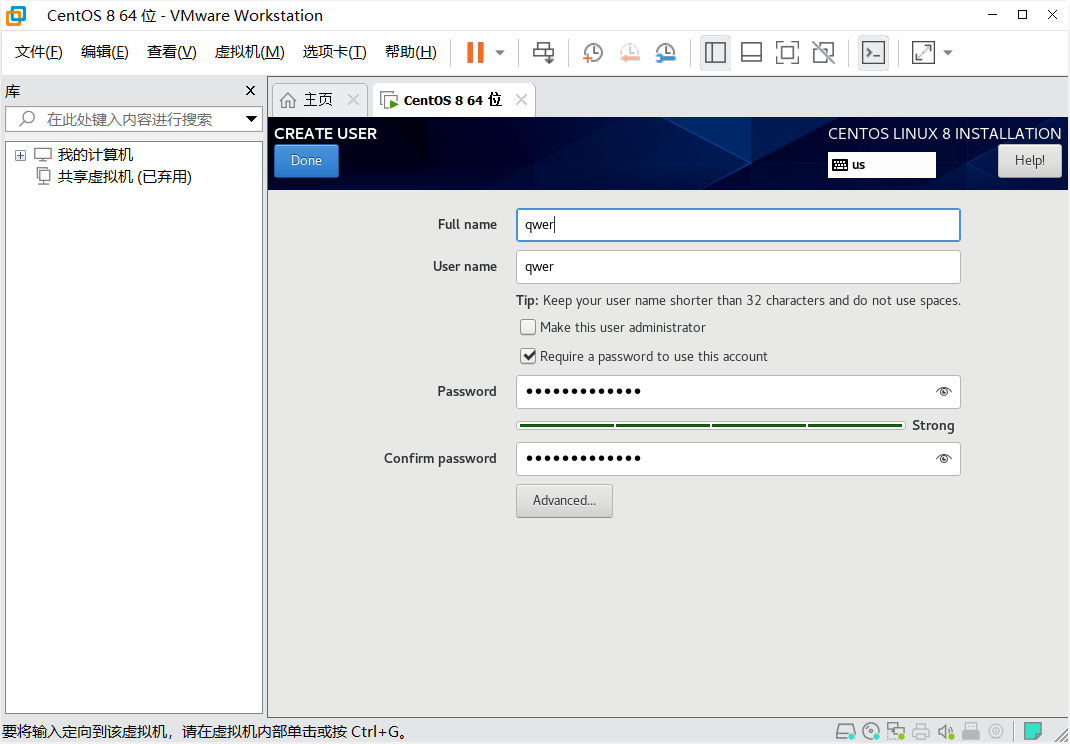This screenshot has width=1070, height=744.
Task: Toggle the thumbnail bar view icon
Action: (x=751, y=53)
